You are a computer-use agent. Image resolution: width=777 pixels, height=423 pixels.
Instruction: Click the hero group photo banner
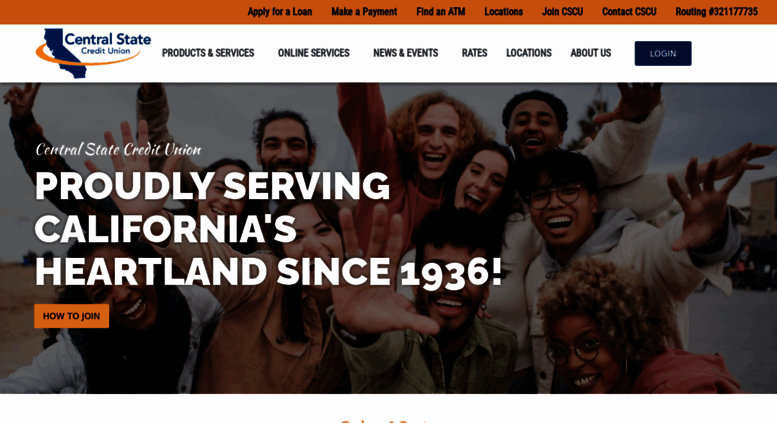point(388,238)
